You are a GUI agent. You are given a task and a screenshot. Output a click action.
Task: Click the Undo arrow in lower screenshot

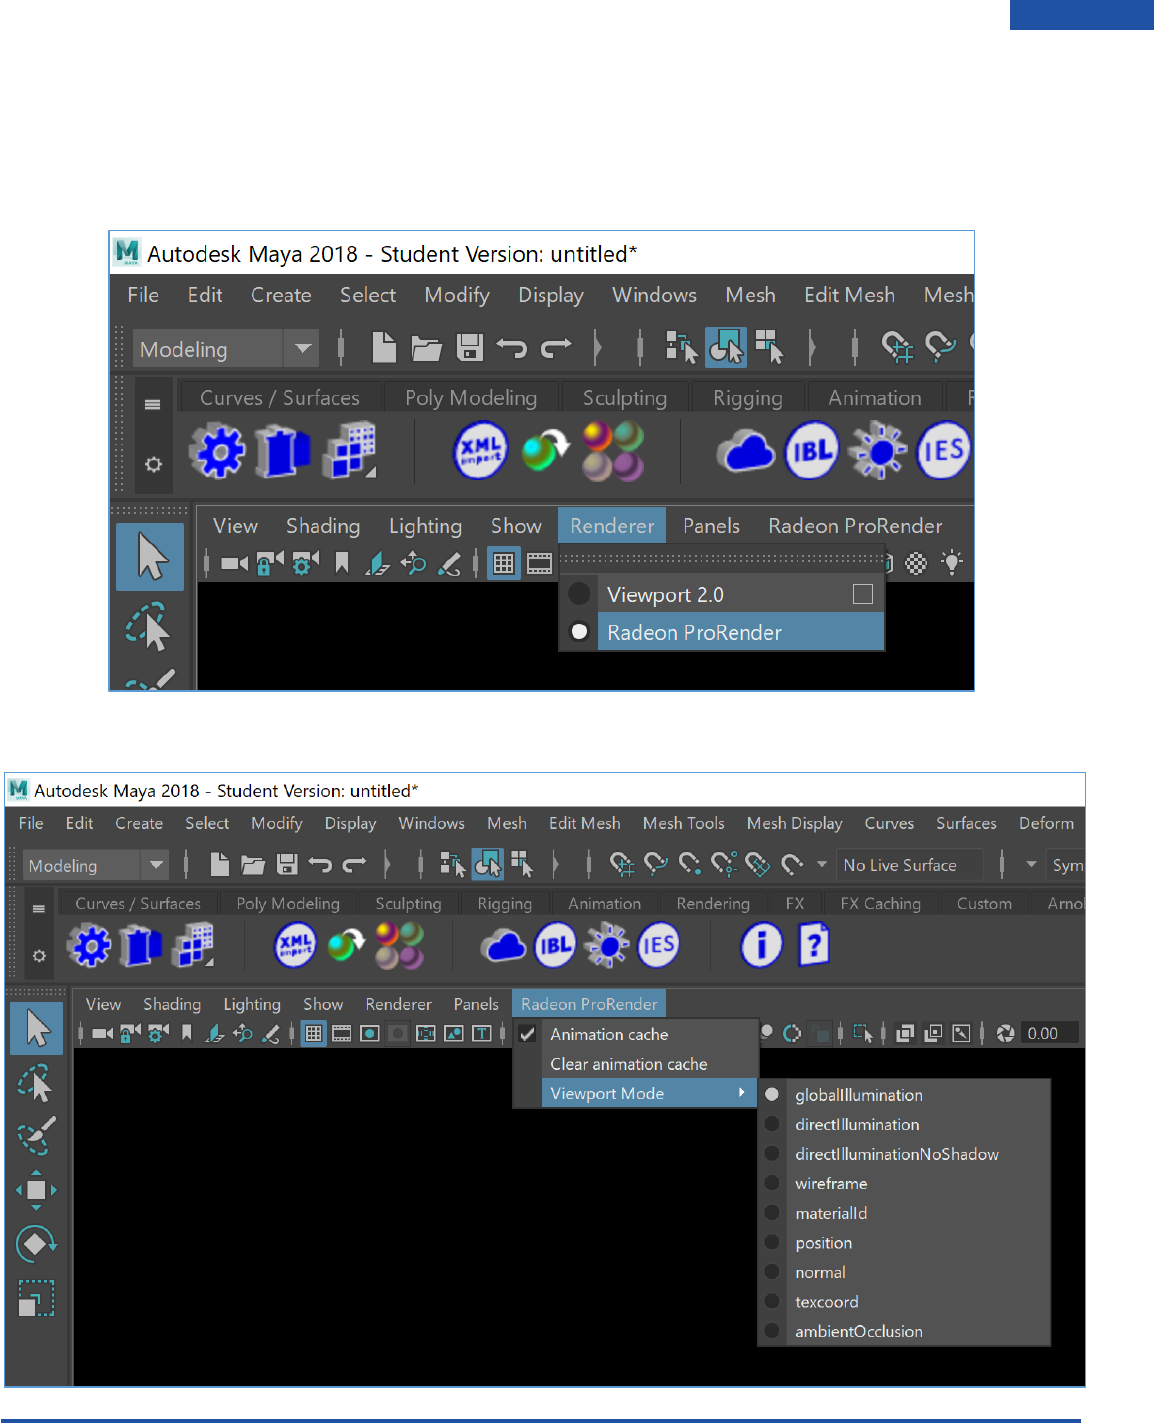coord(320,864)
